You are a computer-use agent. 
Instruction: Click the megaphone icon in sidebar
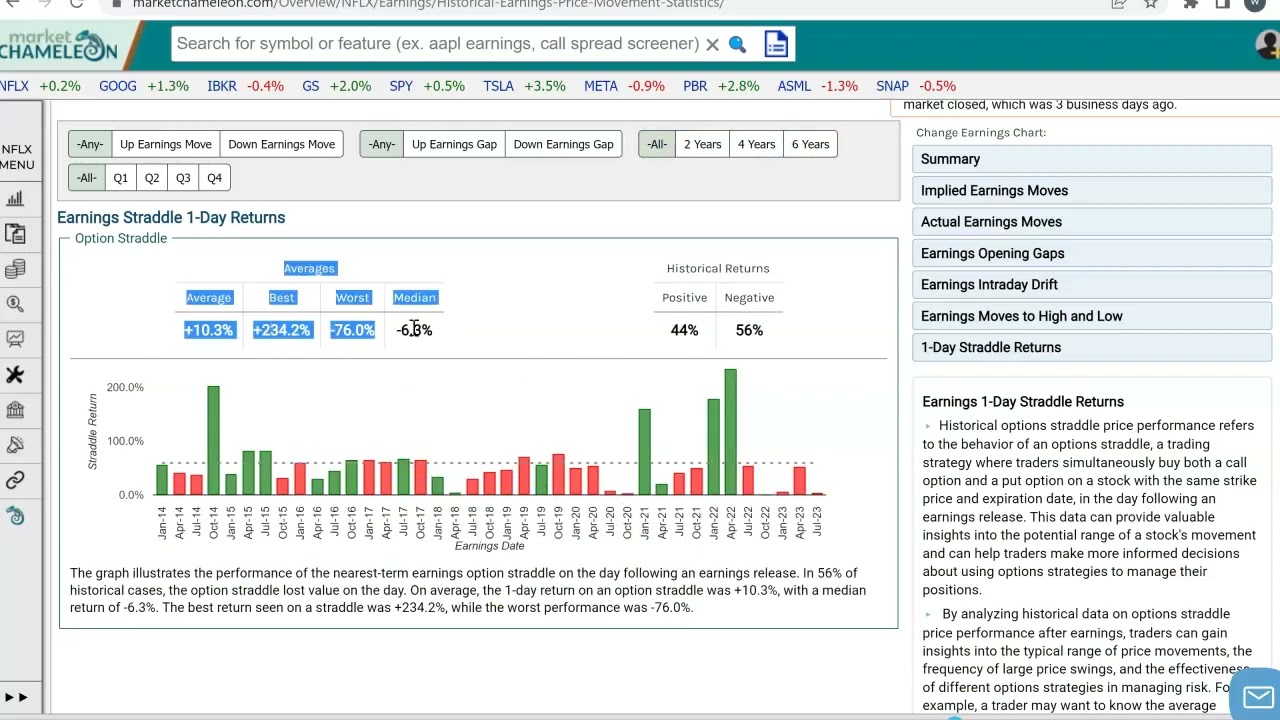click(15, 445)
